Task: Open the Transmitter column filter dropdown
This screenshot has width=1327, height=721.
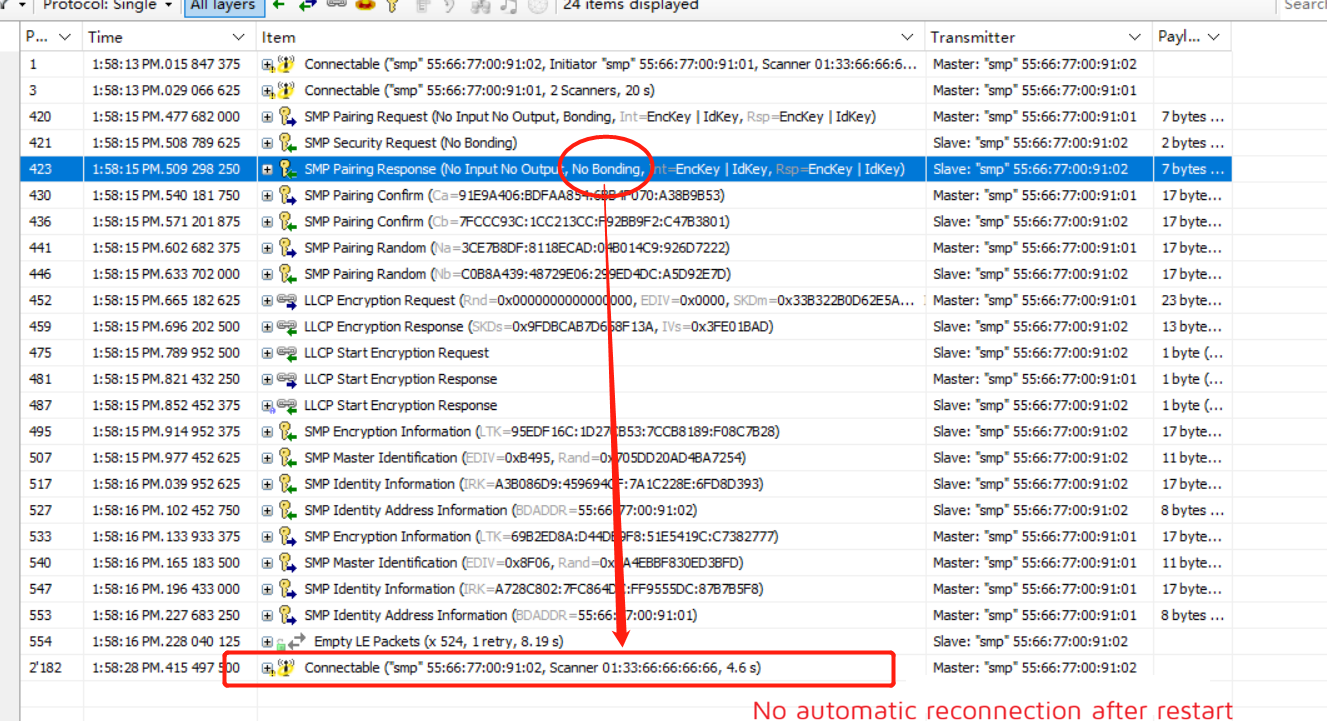Action: point(1135,37)
